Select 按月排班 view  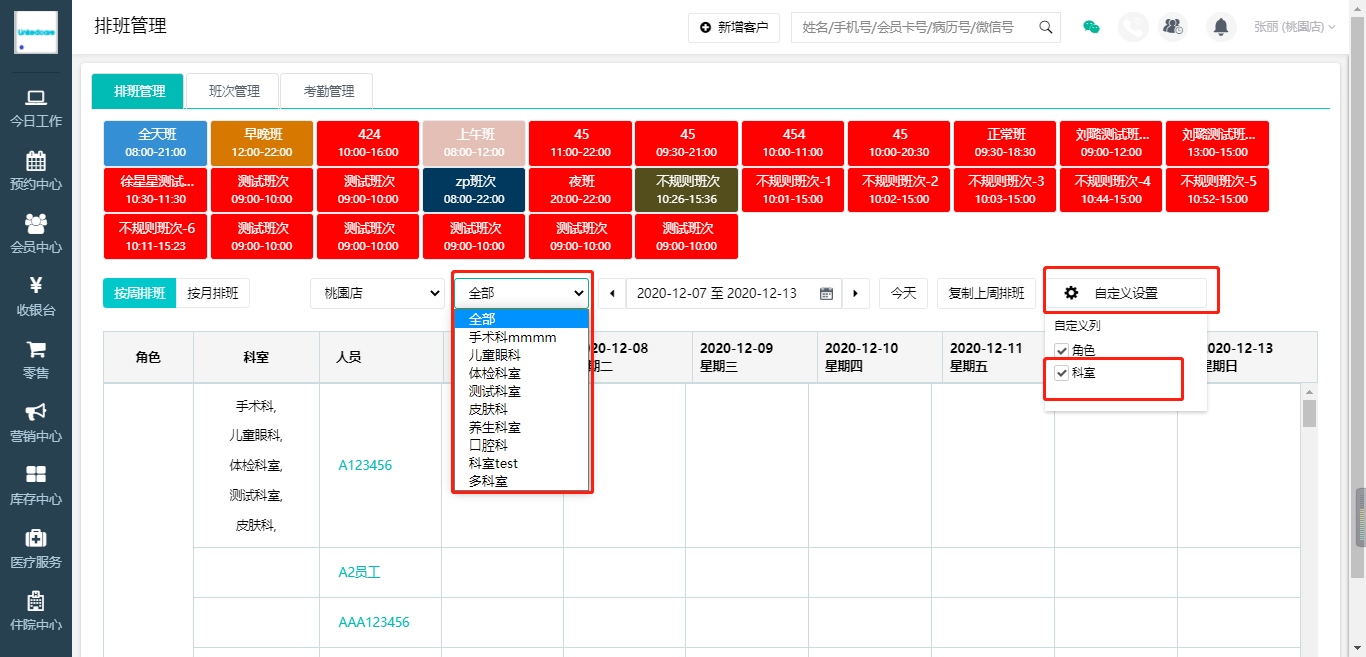(213, 293)
